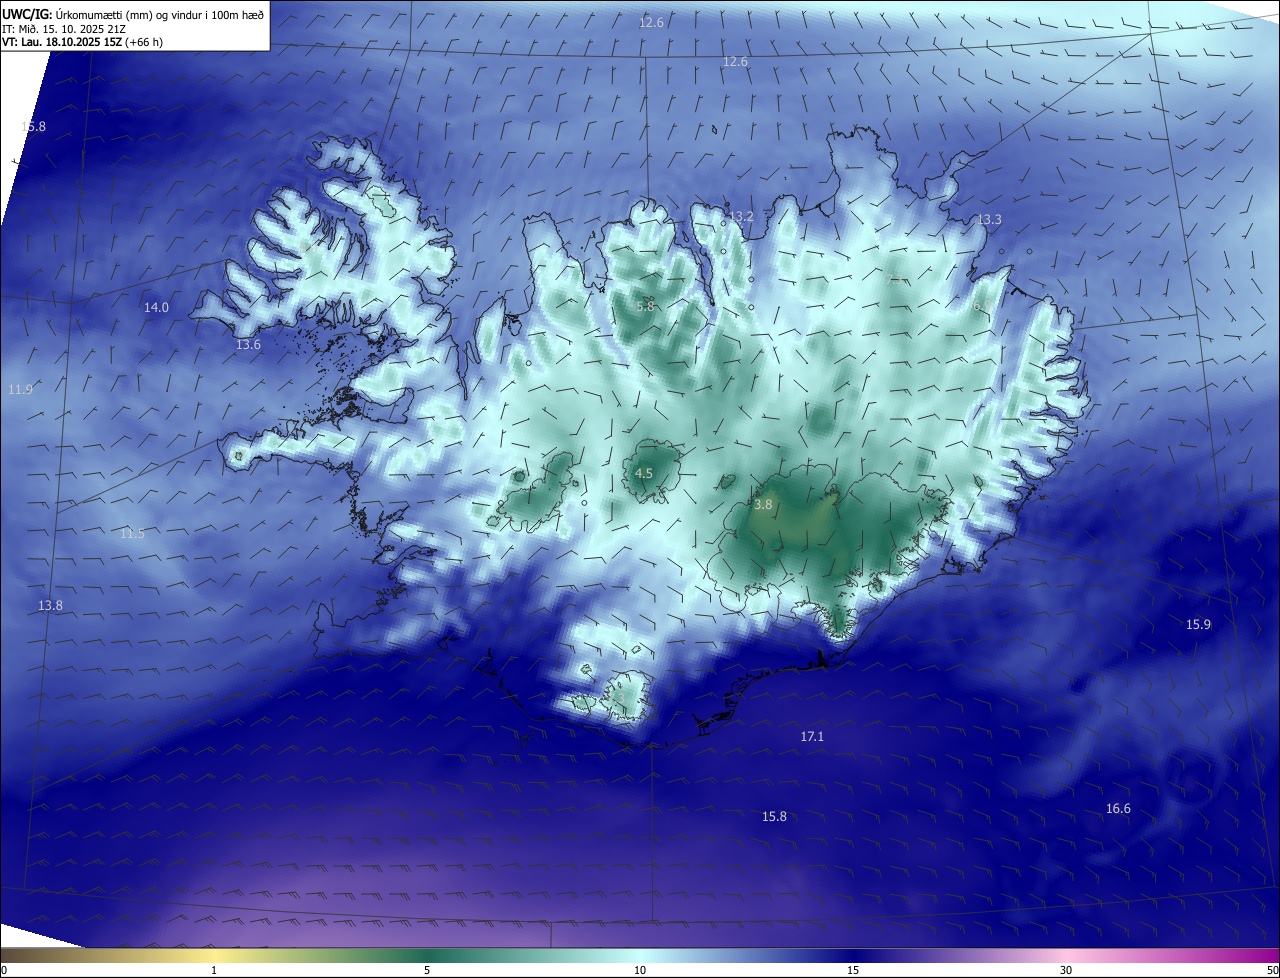Click the initial time line 'IT: Mið. 15. 10. 2025 21Z'
The height and width of the screenshot is (978, 1280).
click(x=62, y=29)
